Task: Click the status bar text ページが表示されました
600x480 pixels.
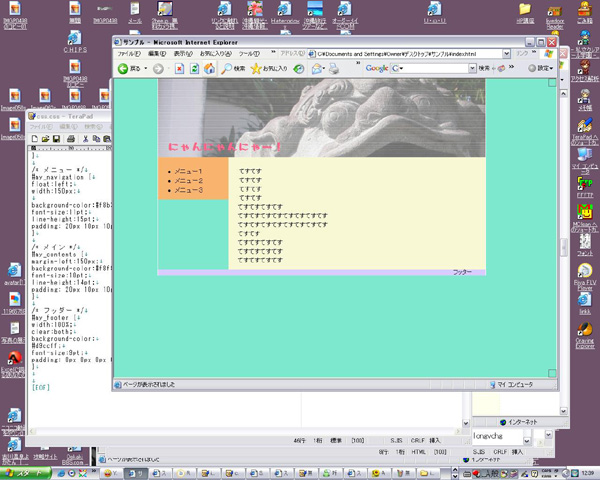Action: coord(148,384)
